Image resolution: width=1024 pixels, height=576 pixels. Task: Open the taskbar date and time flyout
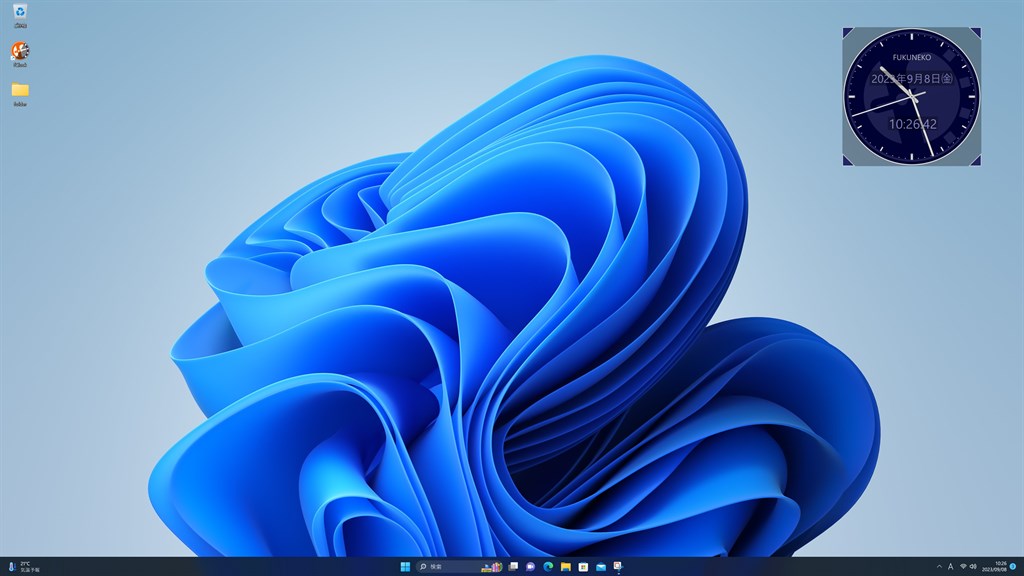(994, 566)
